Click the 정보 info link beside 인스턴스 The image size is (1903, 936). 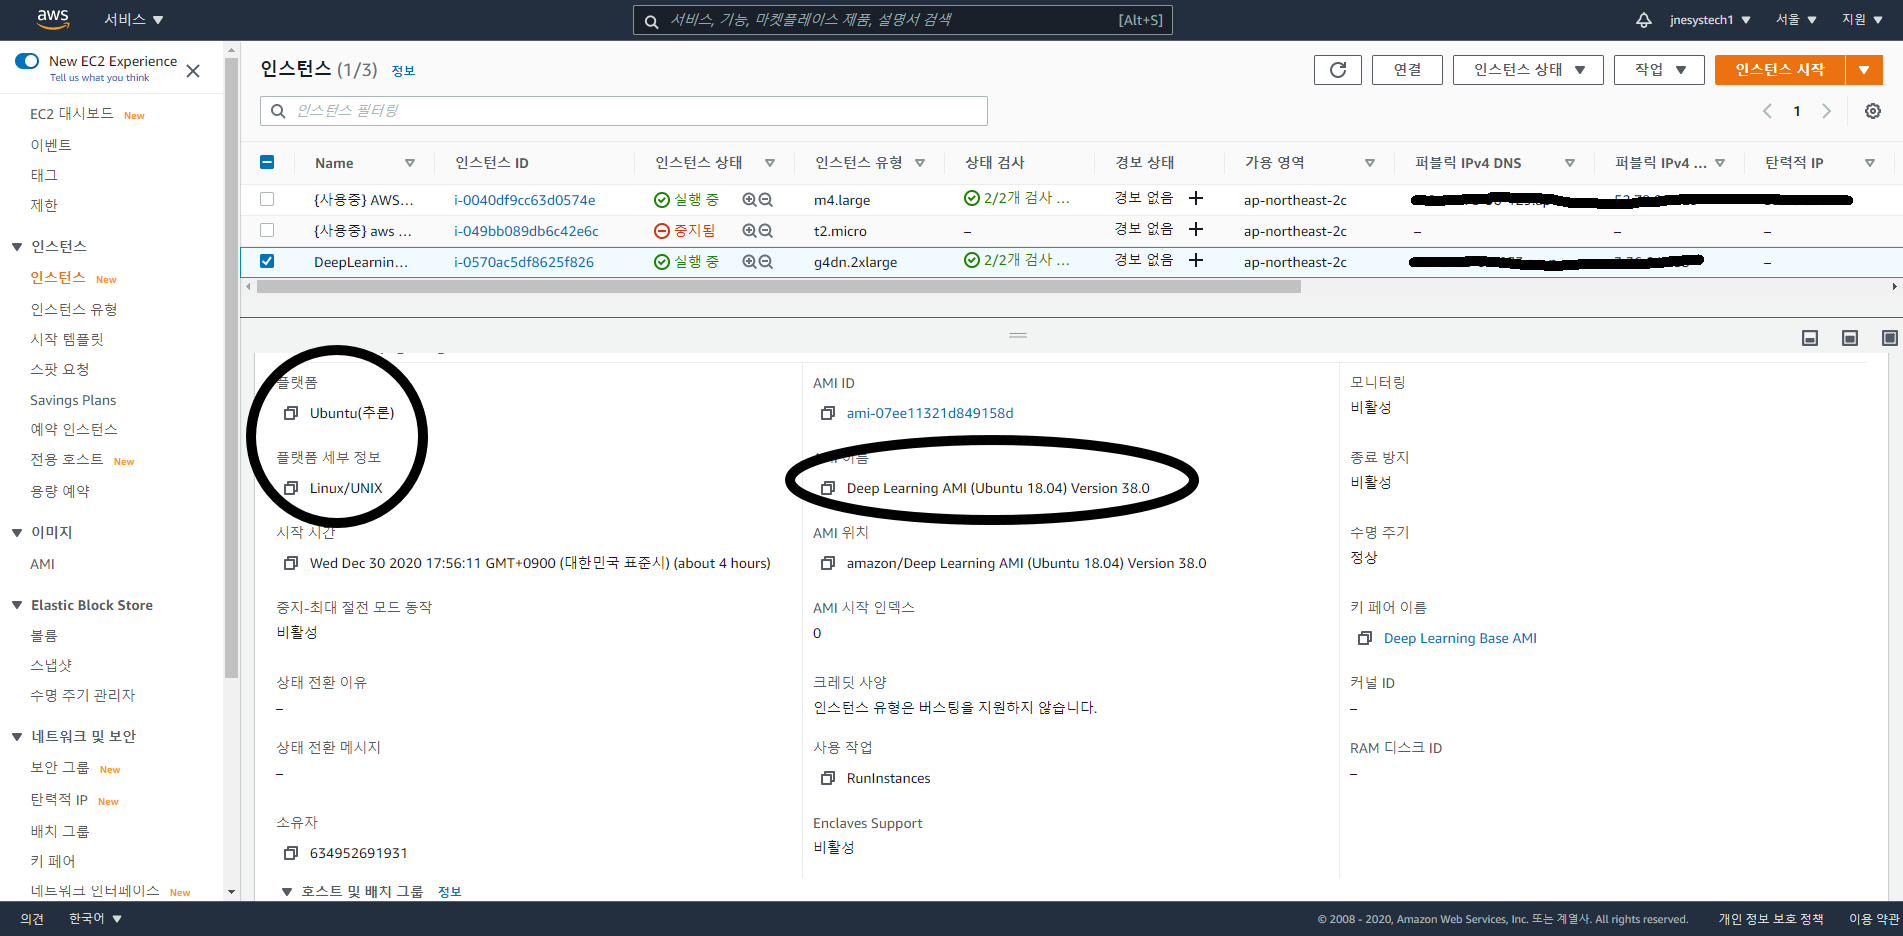(403, 71)
